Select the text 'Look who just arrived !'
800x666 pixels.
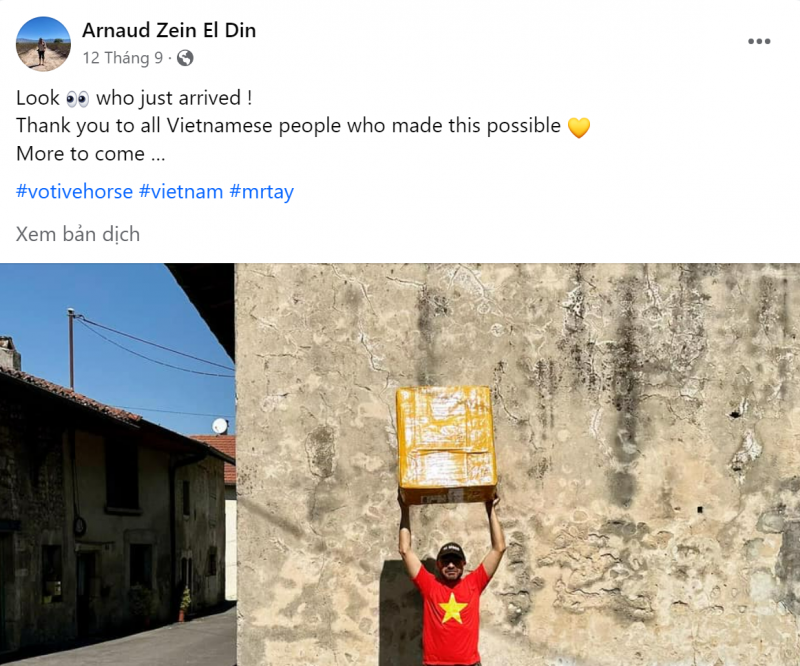coord(134,98)
